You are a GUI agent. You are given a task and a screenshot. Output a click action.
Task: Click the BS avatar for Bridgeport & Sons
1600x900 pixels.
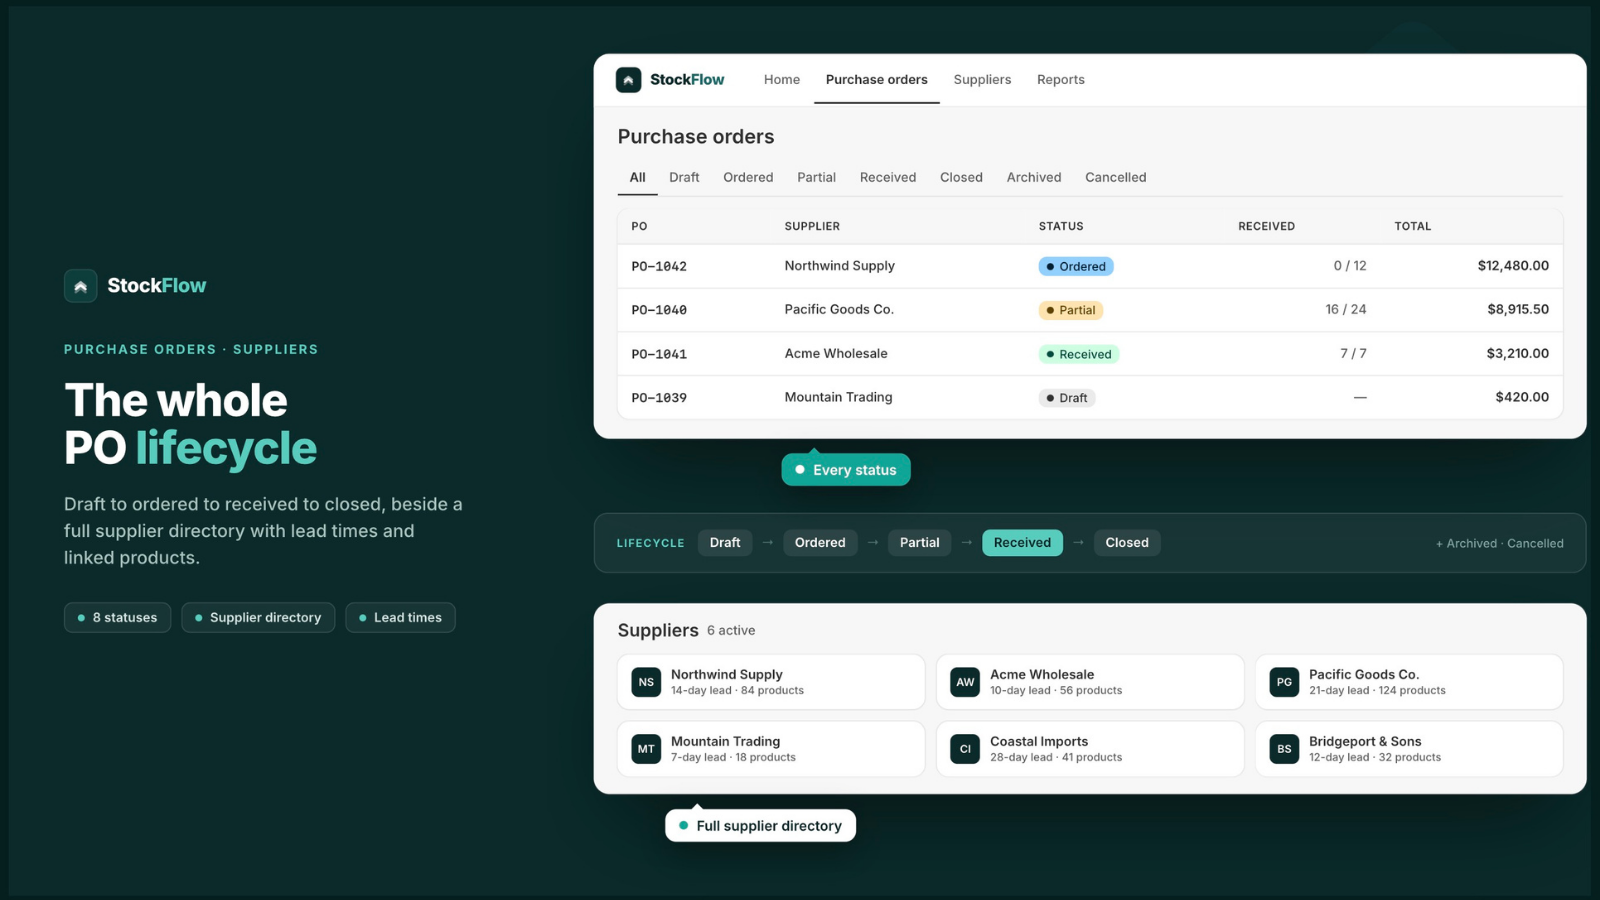(1284, 749)
